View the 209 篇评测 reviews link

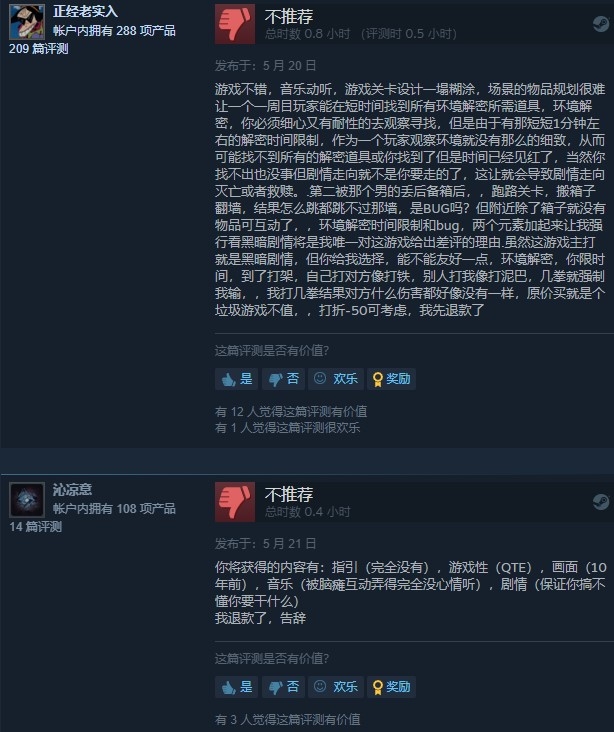(39, 49)
